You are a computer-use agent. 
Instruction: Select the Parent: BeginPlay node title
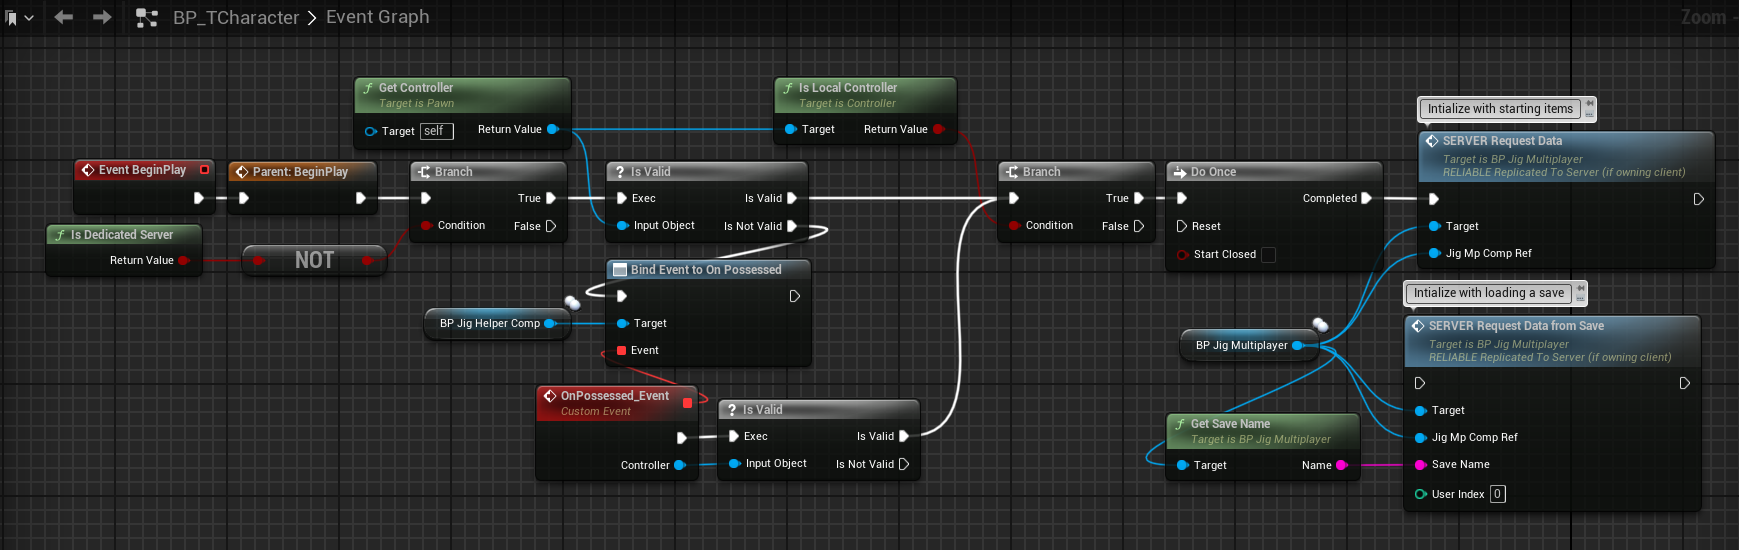pyautogui.click(x=300, y=172)
